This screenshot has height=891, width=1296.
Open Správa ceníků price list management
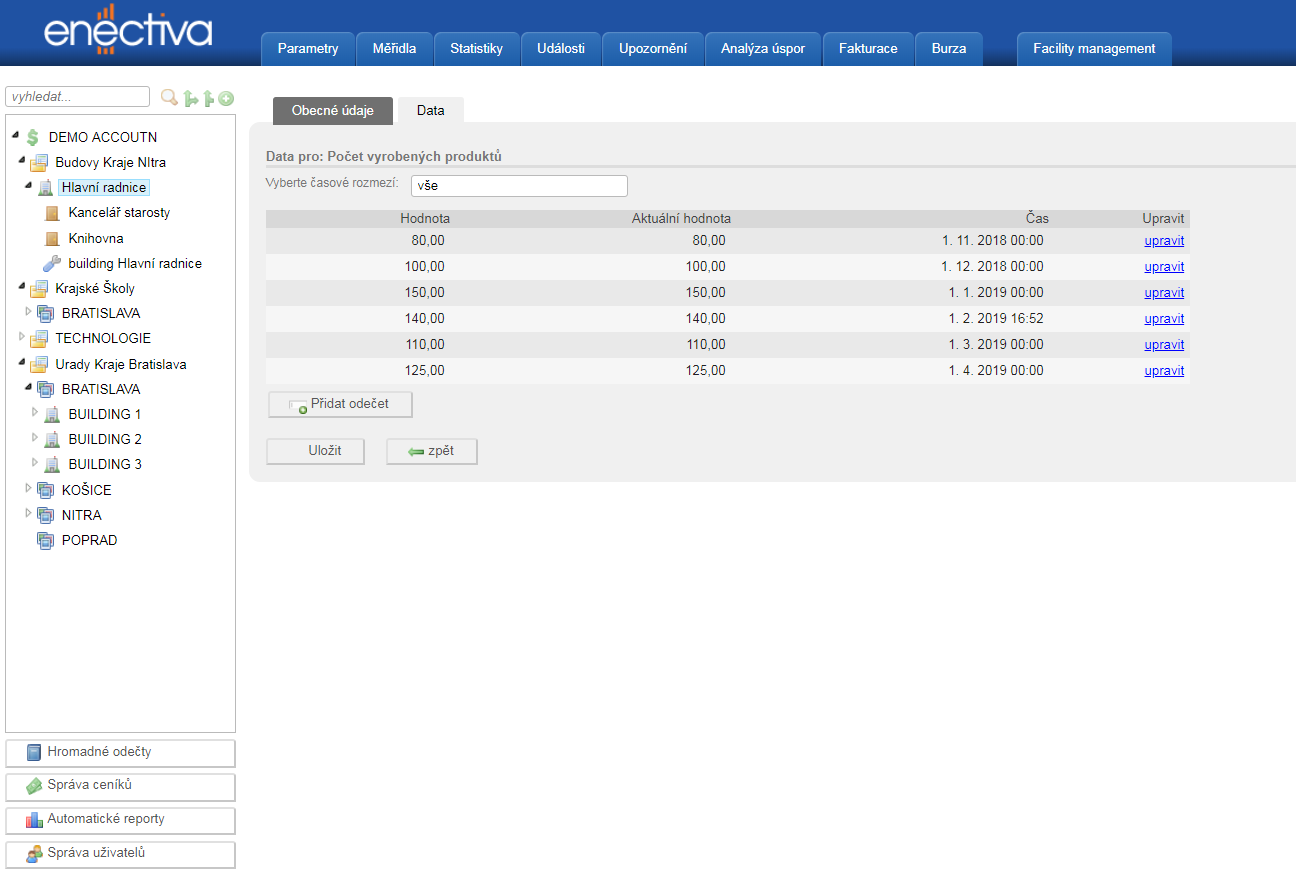click(x=120, y=786)
